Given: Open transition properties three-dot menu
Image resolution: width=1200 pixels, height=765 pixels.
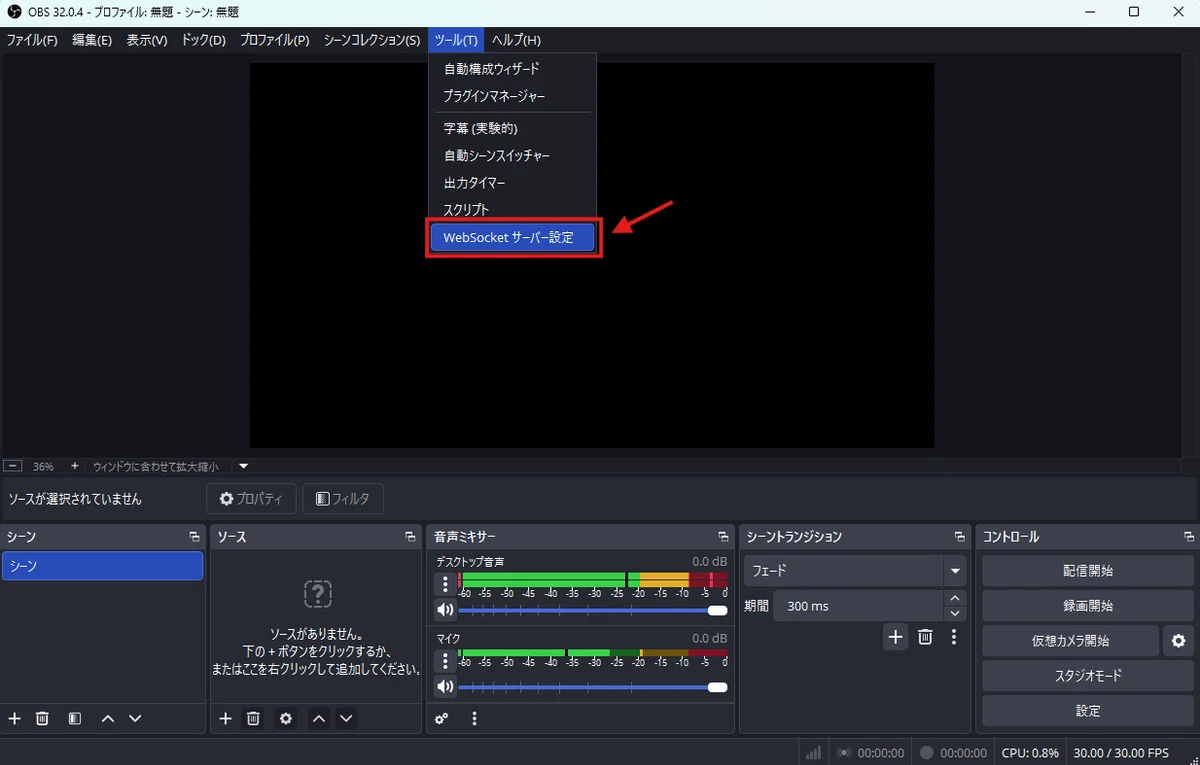Looking at the screenshot, I should tap(954, 636).
